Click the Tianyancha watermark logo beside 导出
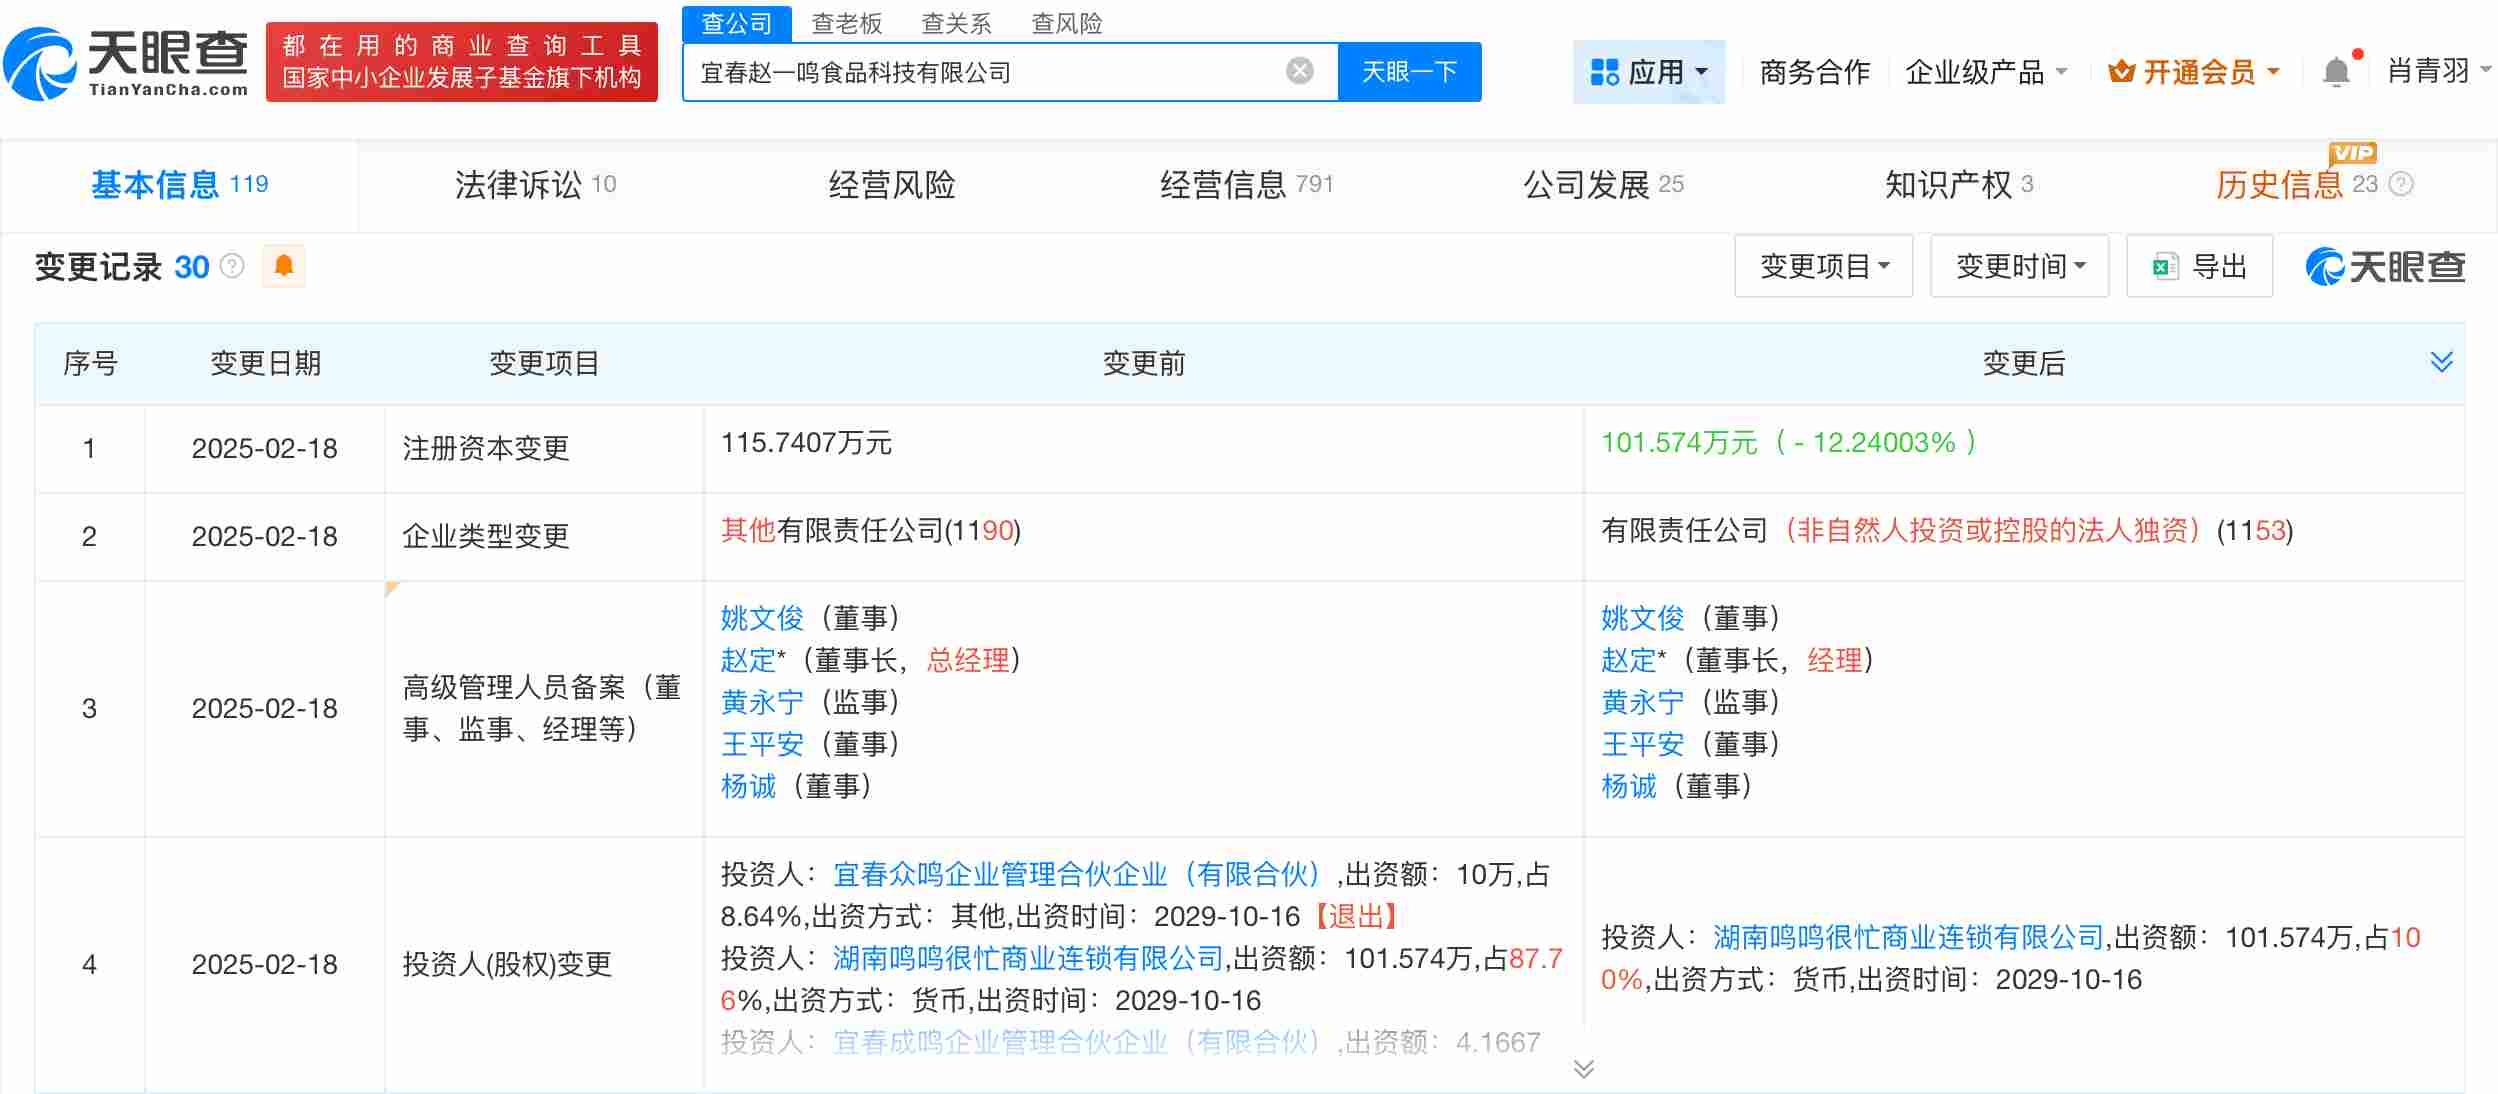The width and height of the screenshot is (2498, 1094). pos(2385,266)
